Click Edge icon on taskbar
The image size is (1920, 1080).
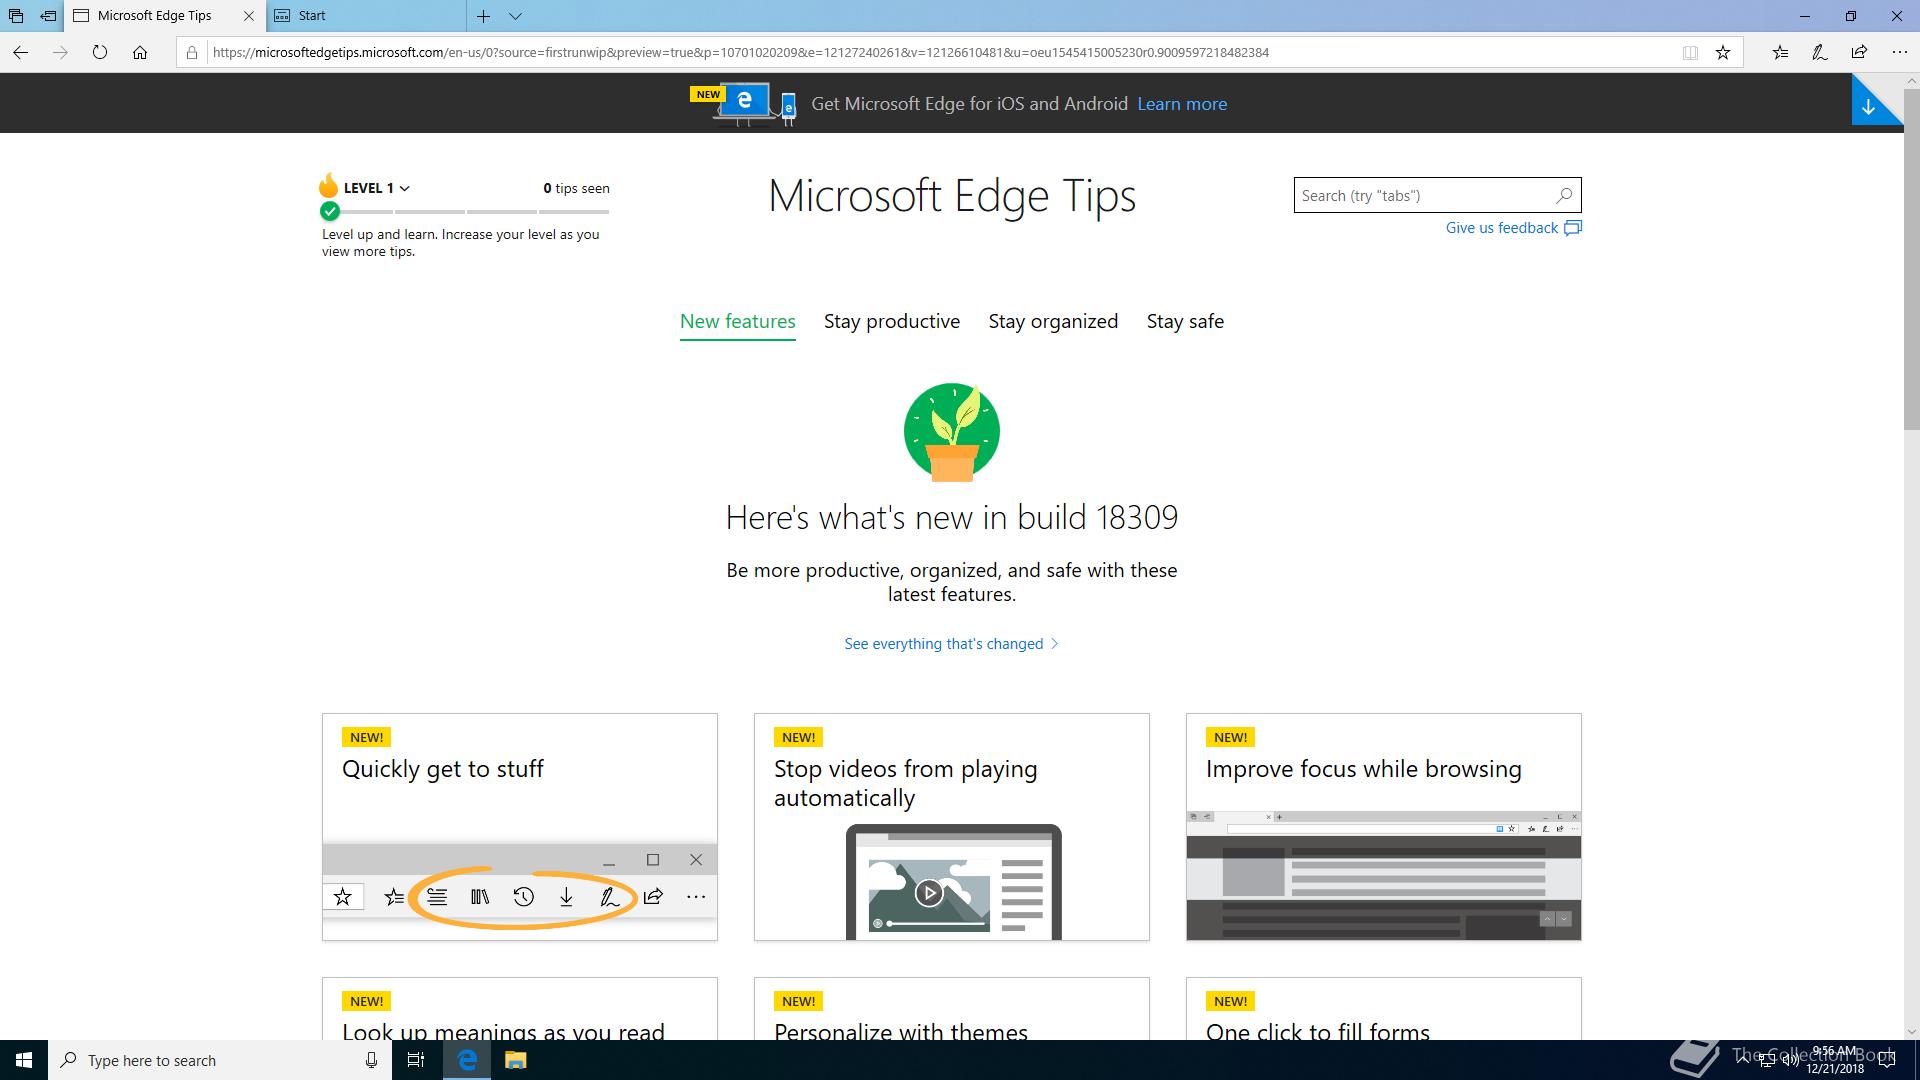[467, 1060]
